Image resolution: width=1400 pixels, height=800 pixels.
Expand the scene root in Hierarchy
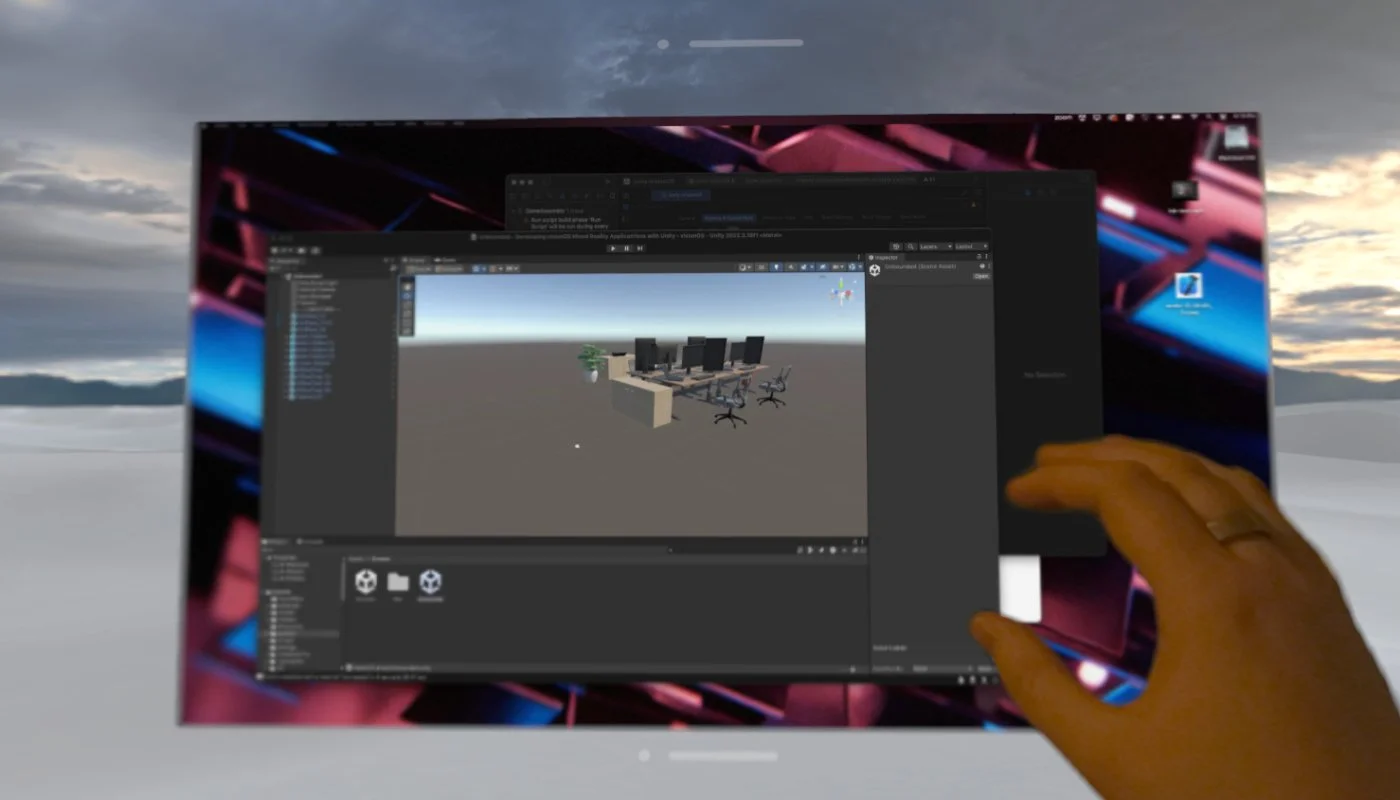284,276
